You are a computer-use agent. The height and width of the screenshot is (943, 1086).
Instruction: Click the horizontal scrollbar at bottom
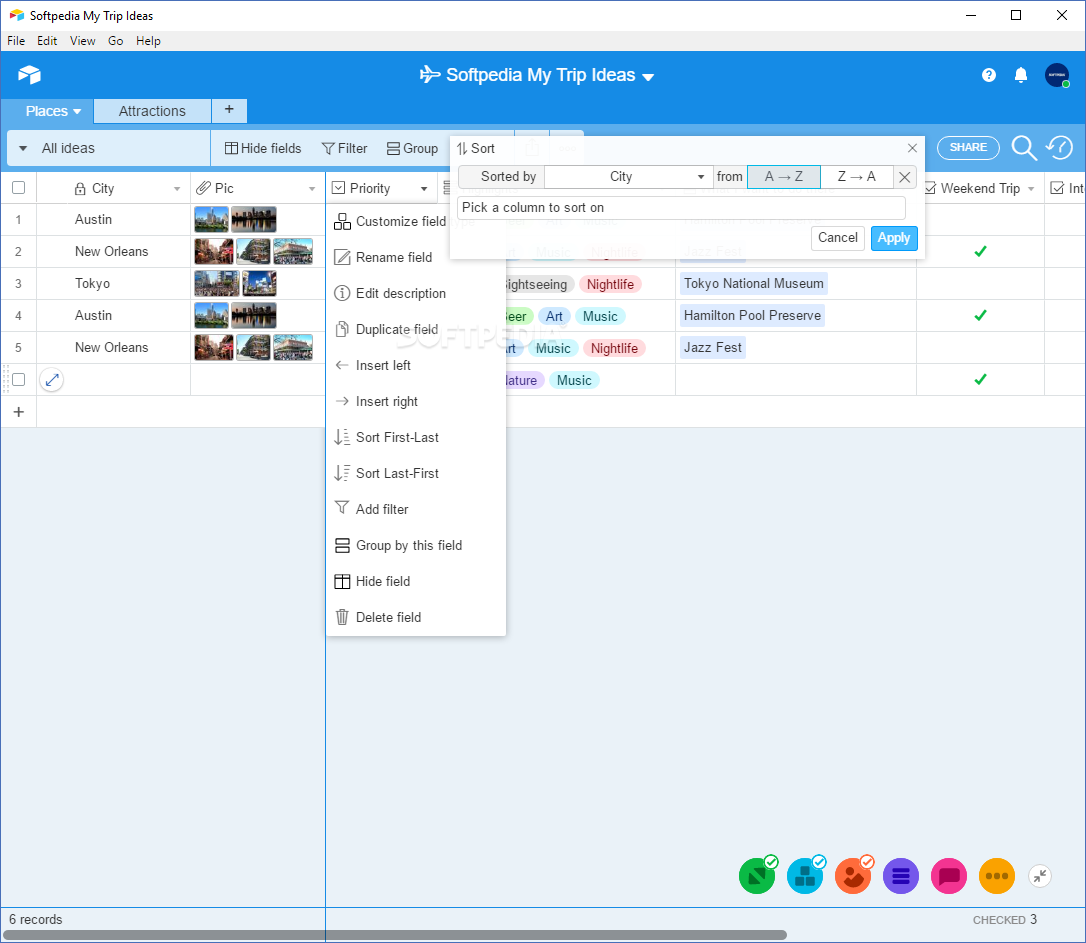point(395,935)
